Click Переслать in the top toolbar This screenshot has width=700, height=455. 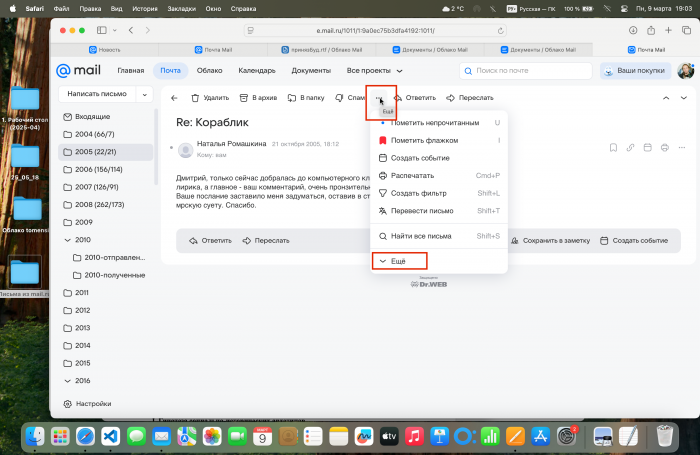coord(470,98)
